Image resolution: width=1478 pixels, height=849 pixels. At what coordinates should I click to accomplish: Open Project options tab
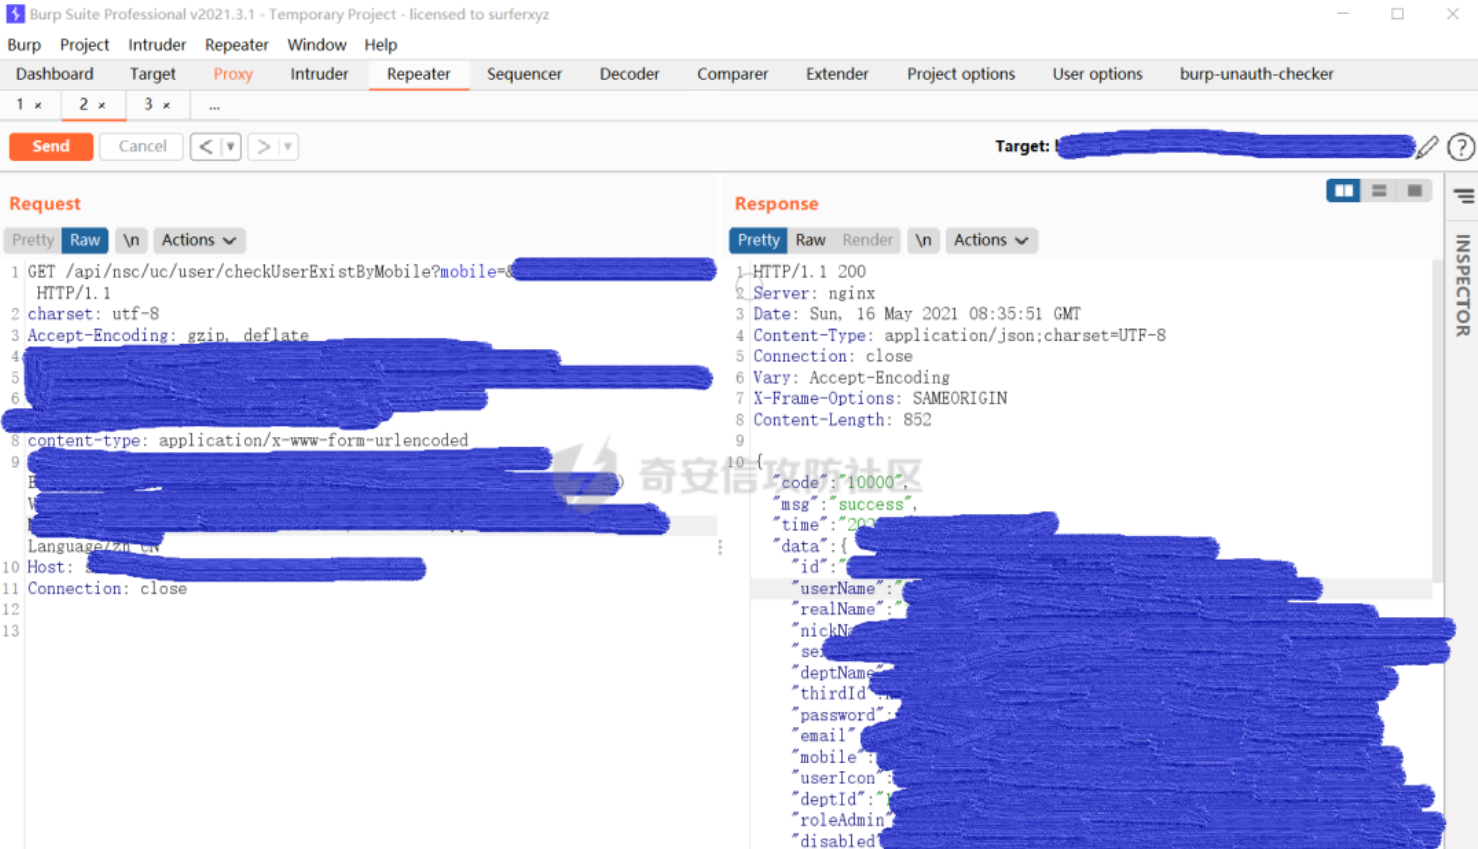click(961, 74)
